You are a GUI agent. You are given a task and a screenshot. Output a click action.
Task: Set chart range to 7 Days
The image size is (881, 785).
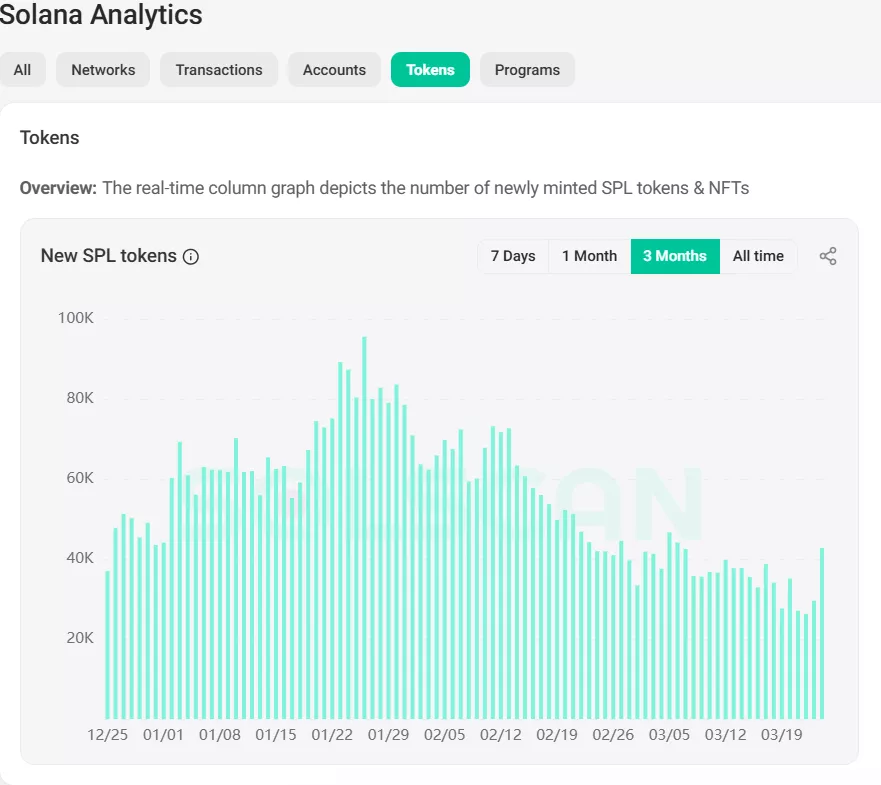513,256
